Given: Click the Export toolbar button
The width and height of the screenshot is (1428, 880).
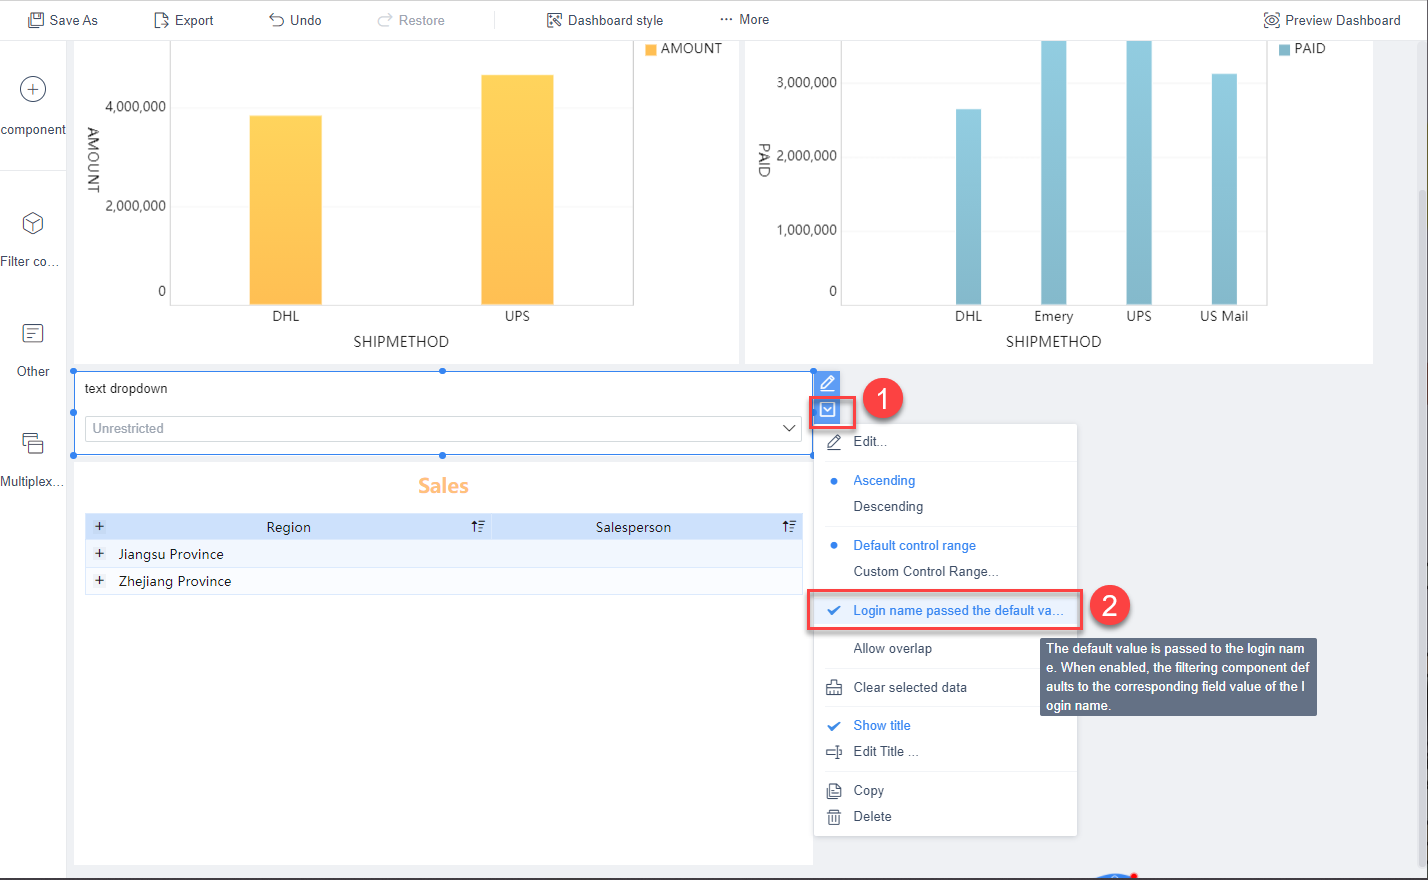Looking at the screenshot, I should pyautogui.click(x=183, y=20).
